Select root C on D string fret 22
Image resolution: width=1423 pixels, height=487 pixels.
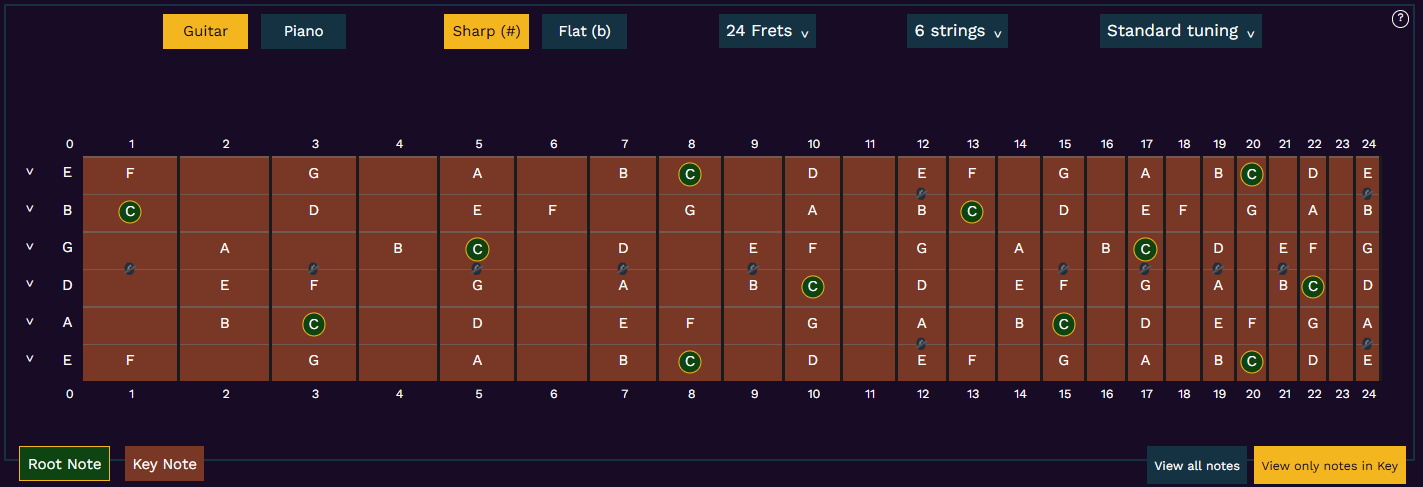click(x=1313, y=287)
